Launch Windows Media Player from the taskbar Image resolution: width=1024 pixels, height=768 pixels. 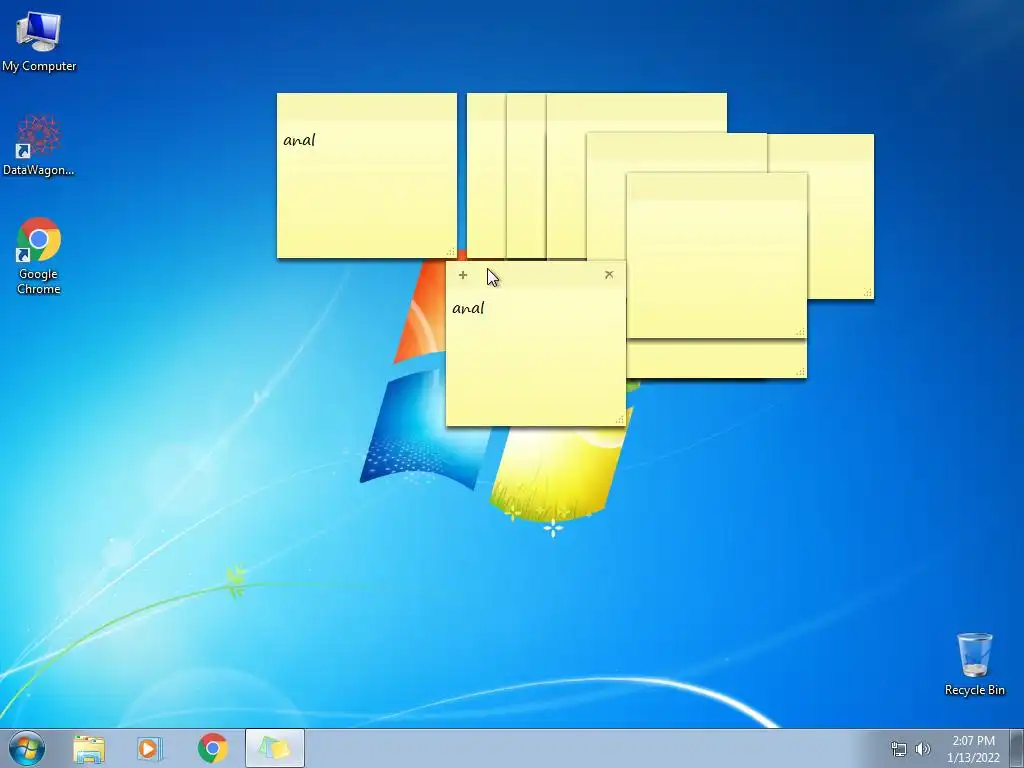pyautogui.click(x=150, y=748)
